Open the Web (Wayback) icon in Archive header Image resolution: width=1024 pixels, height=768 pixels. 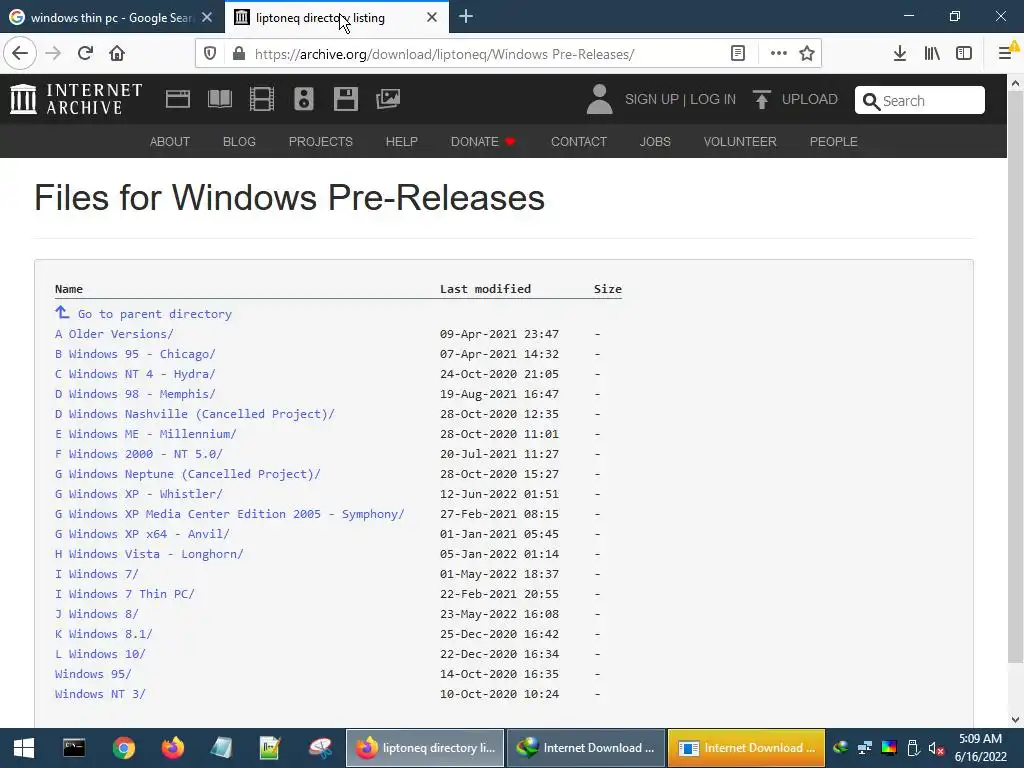[x=178, y=99]
